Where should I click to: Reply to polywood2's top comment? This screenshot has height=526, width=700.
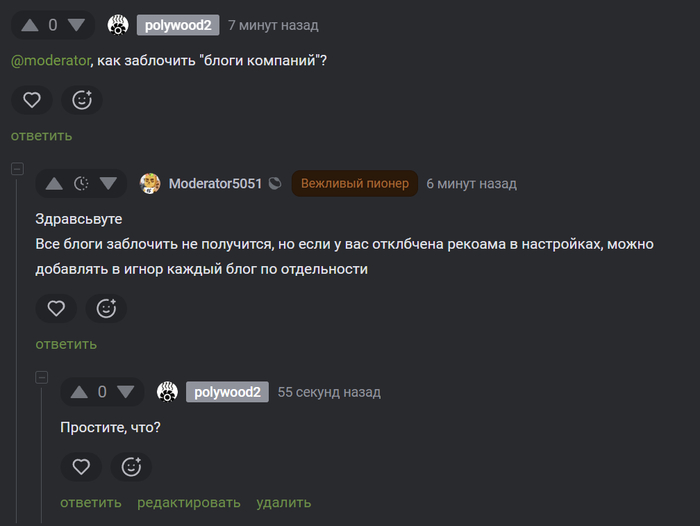tap(41, 136)
